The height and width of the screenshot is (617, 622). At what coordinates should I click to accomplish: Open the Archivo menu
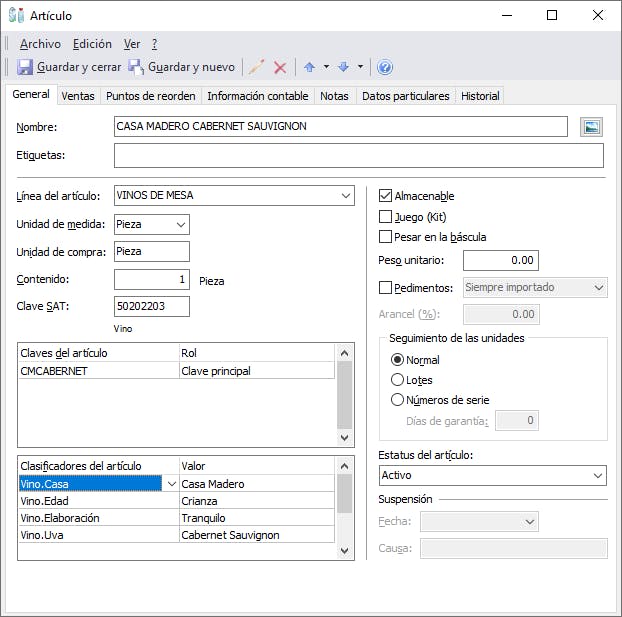(x=40, y=44)
